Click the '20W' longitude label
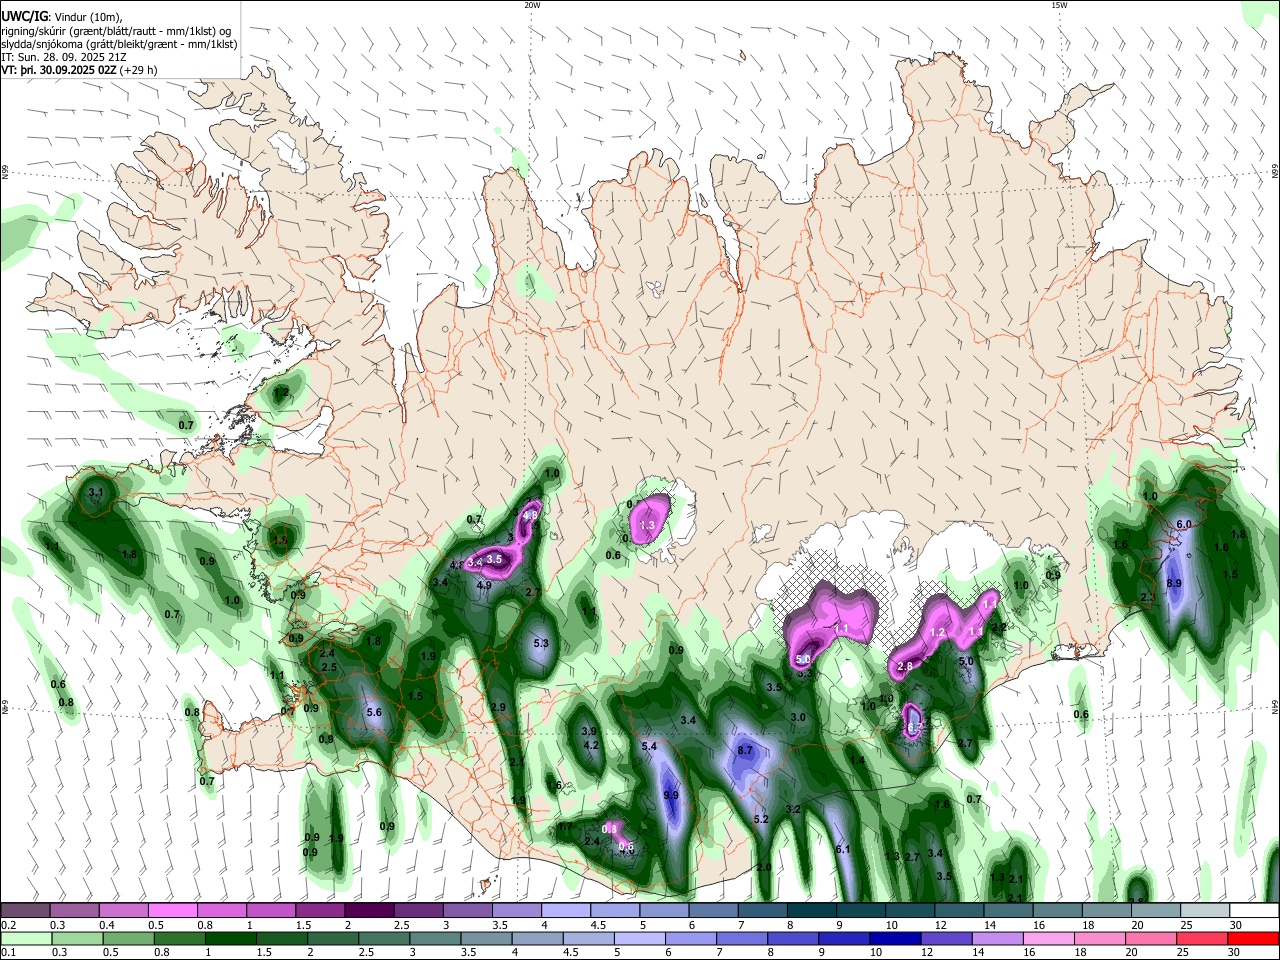 (x=532, y=5)
